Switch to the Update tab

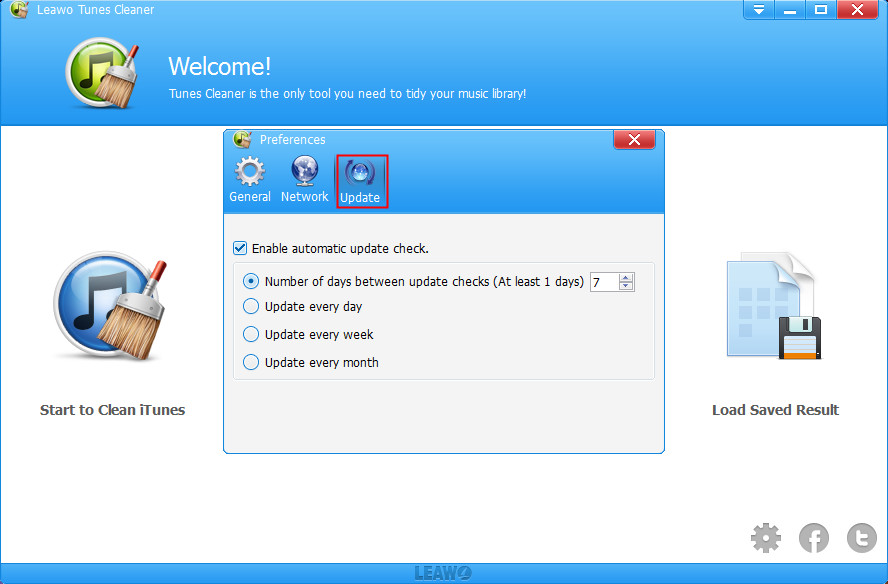(x=361, y=181)
